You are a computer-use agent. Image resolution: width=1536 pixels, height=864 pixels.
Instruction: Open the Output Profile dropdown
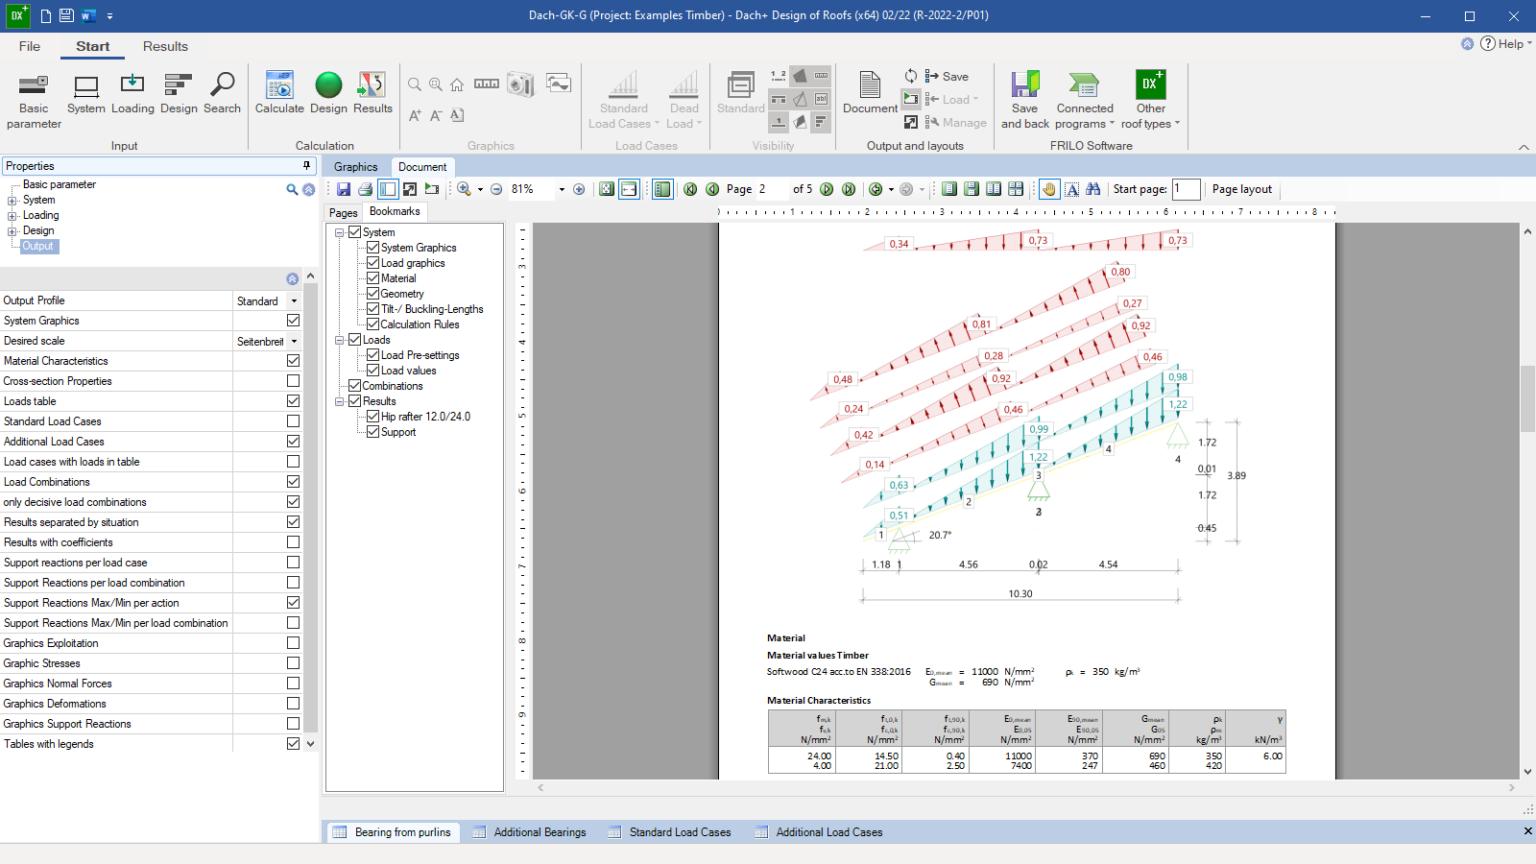pos(294,301)
